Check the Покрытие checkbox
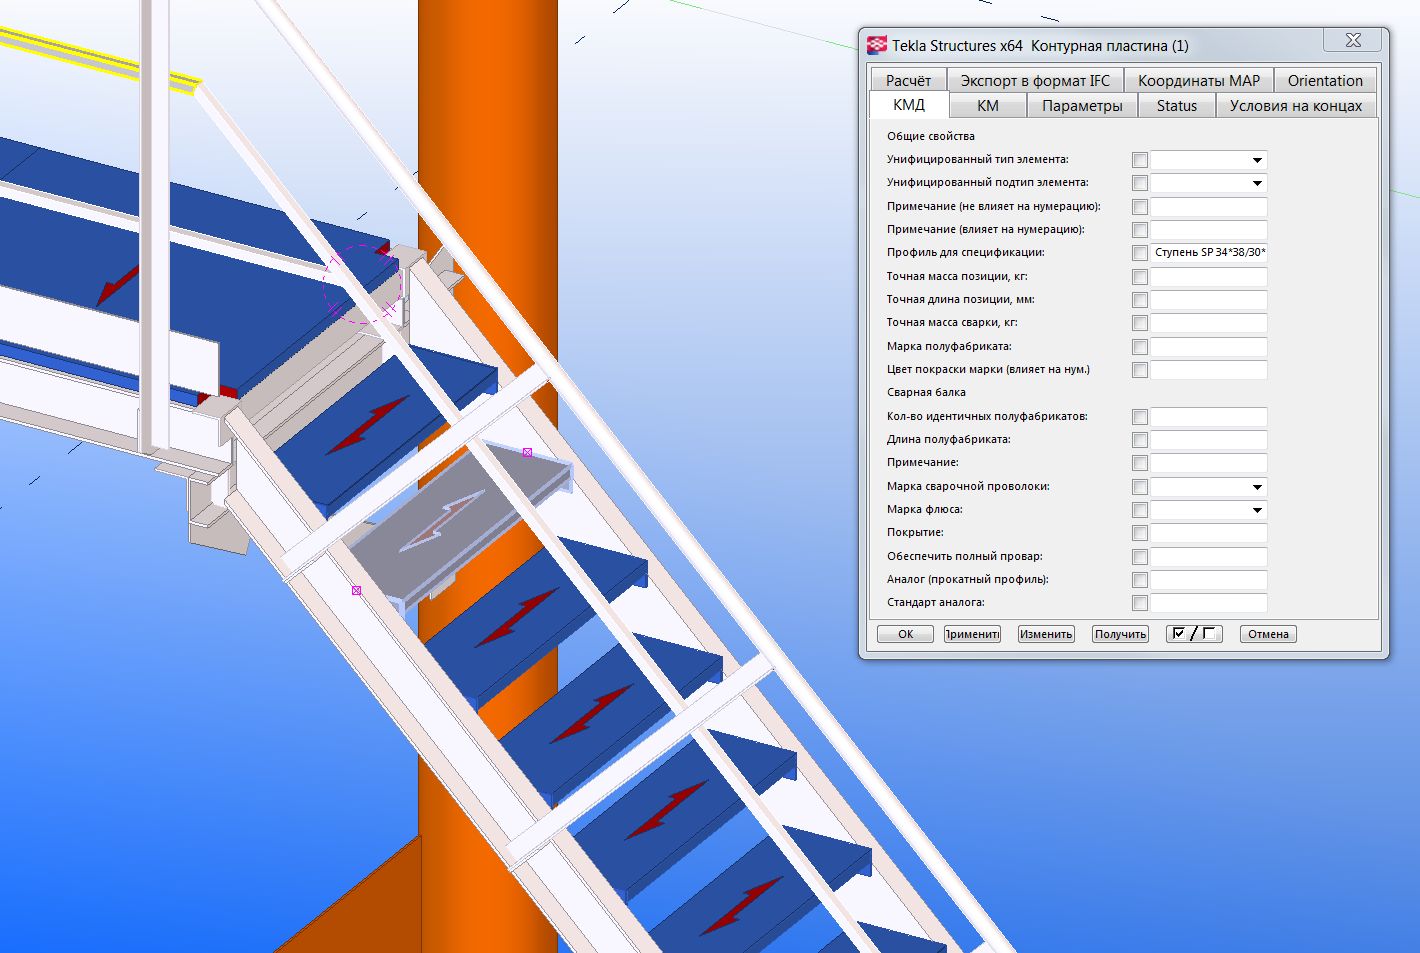The width and height of the screenshot is (1420, 953). click(1139, 533)
